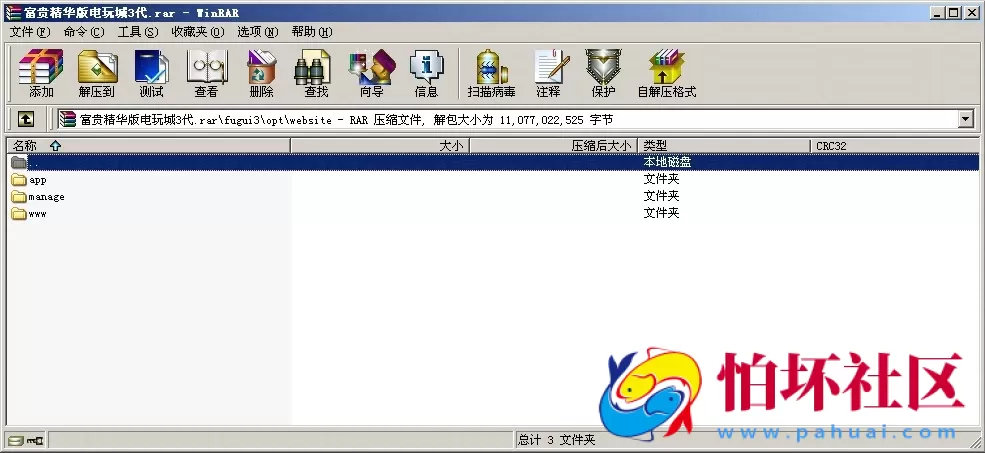This screenshot has height=453, width=985.
Task: Click the Test (测试) toolbar icon
Action: (x=151, y=67)
